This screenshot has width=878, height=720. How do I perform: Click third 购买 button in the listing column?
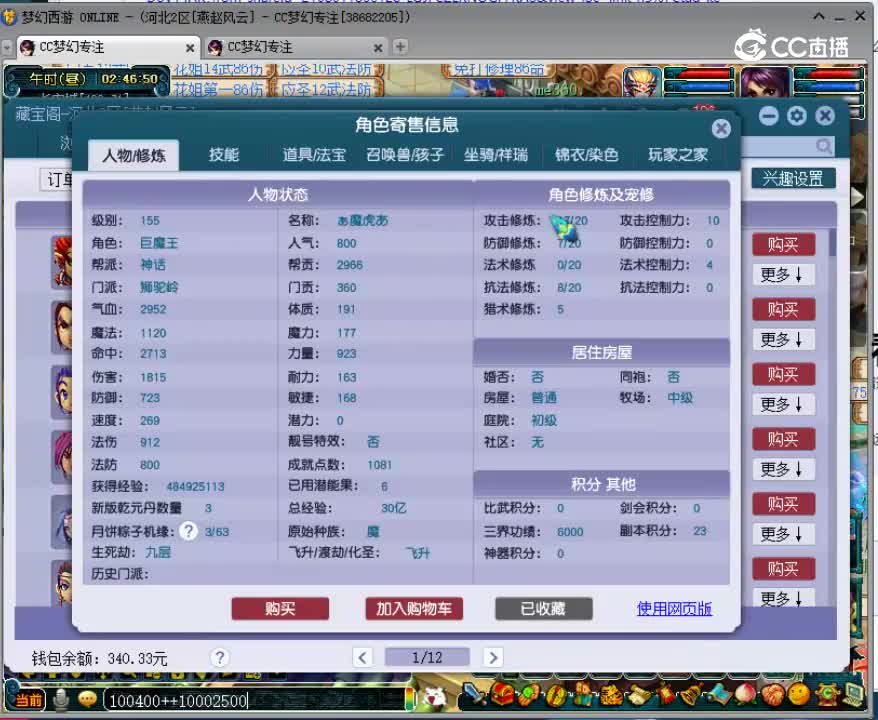point(783,375)
